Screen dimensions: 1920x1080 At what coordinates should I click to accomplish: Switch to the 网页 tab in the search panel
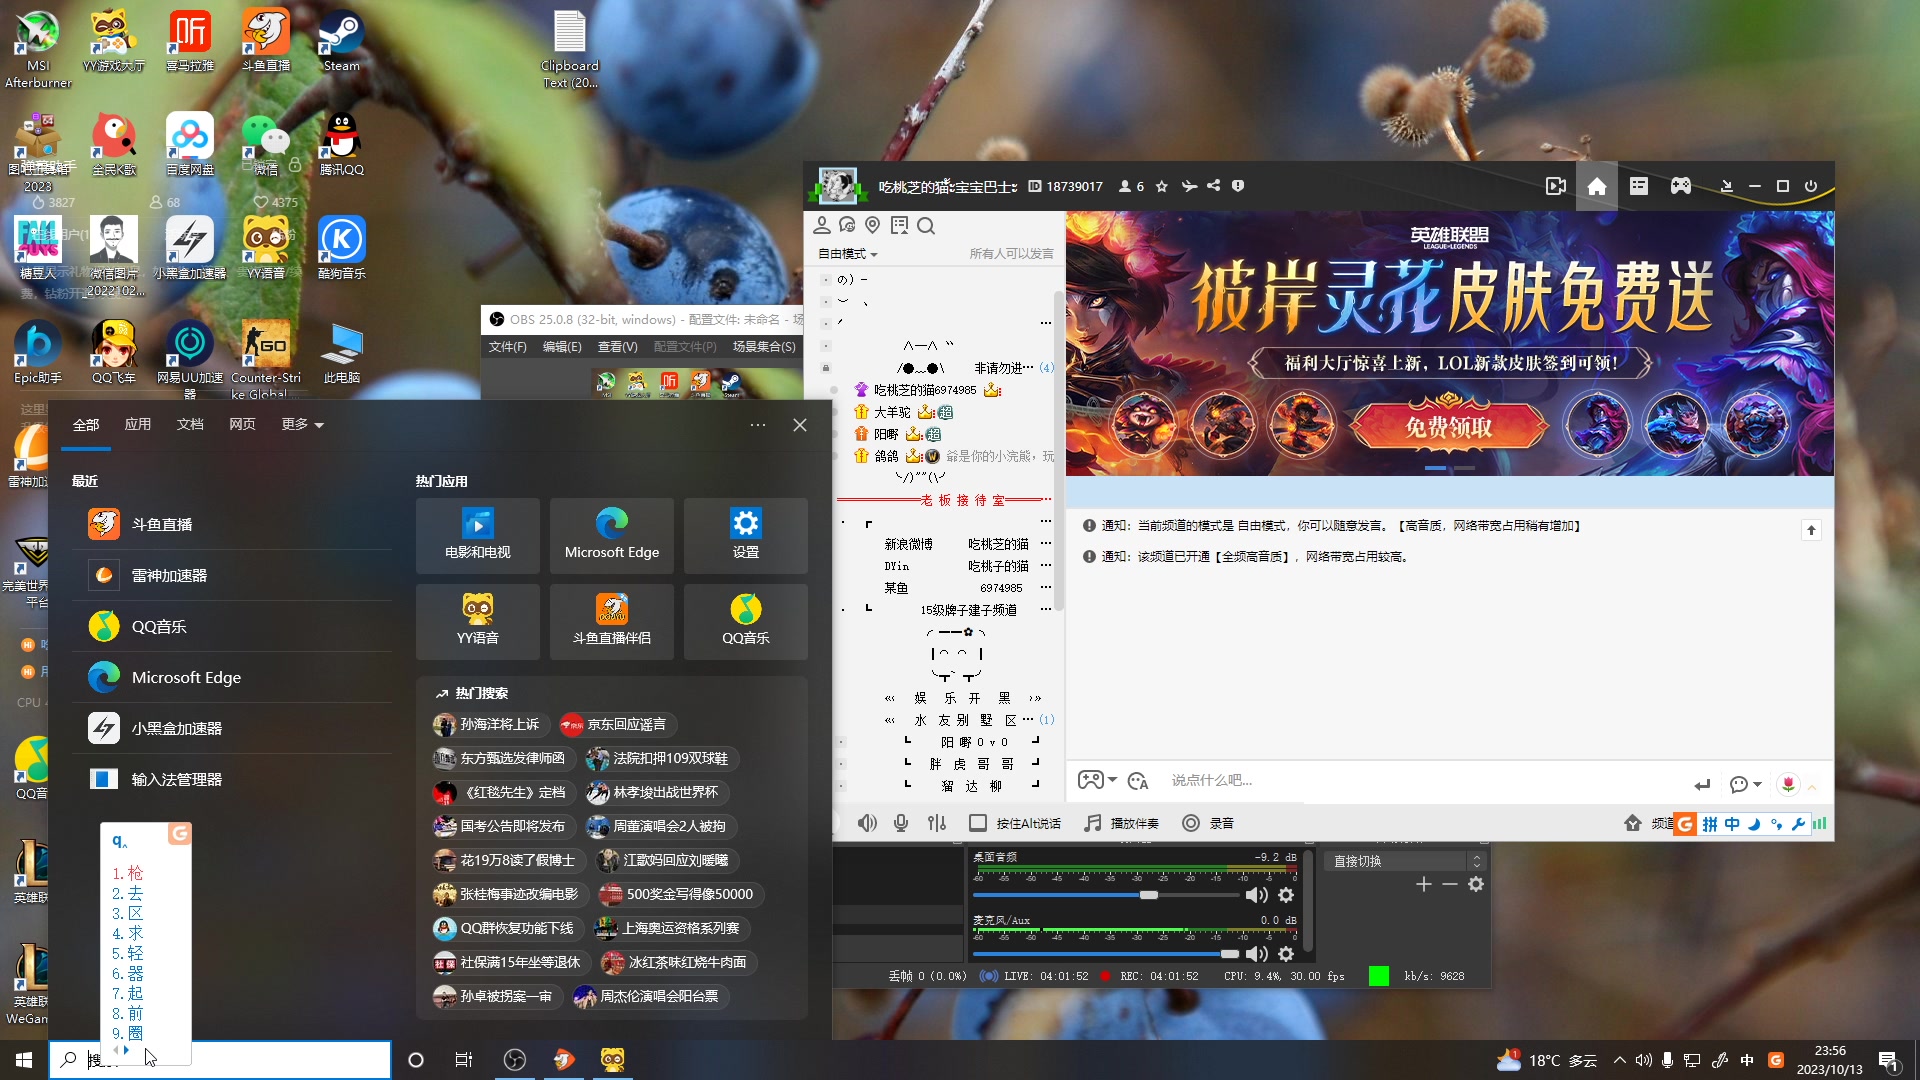(242, 425)
